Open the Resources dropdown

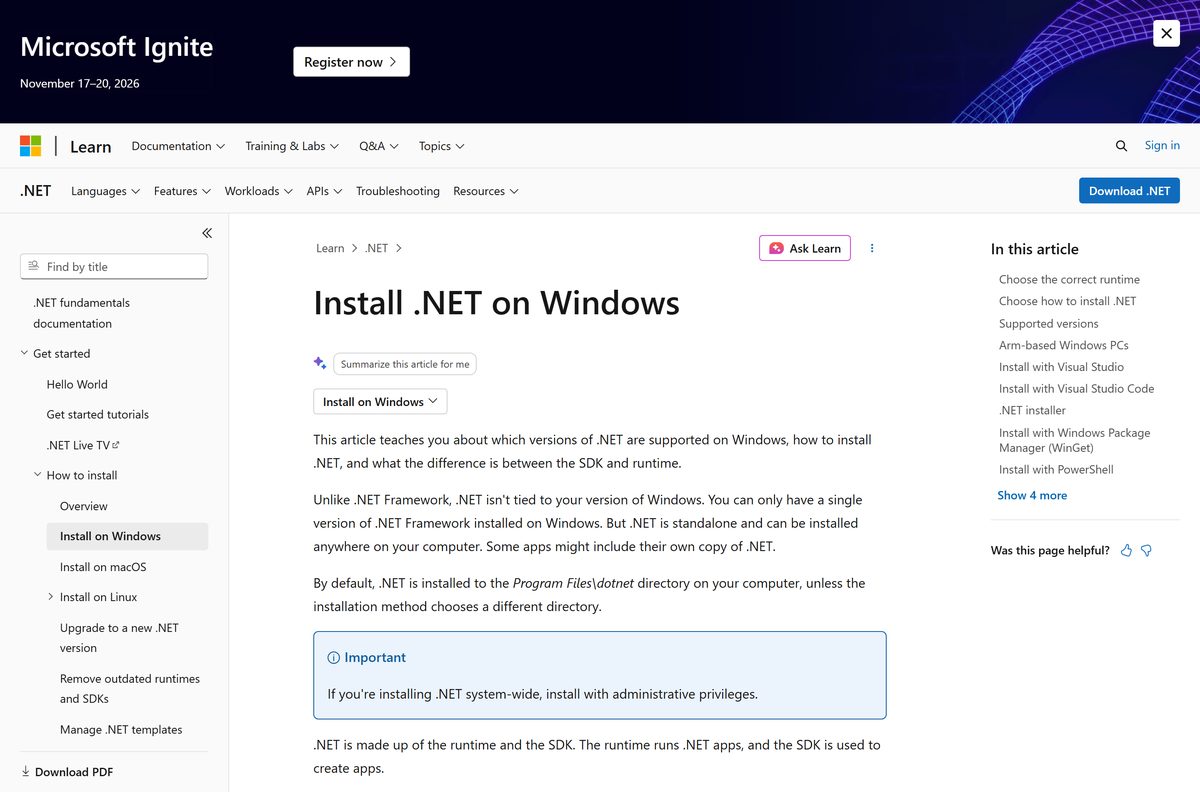click(485, 191)
